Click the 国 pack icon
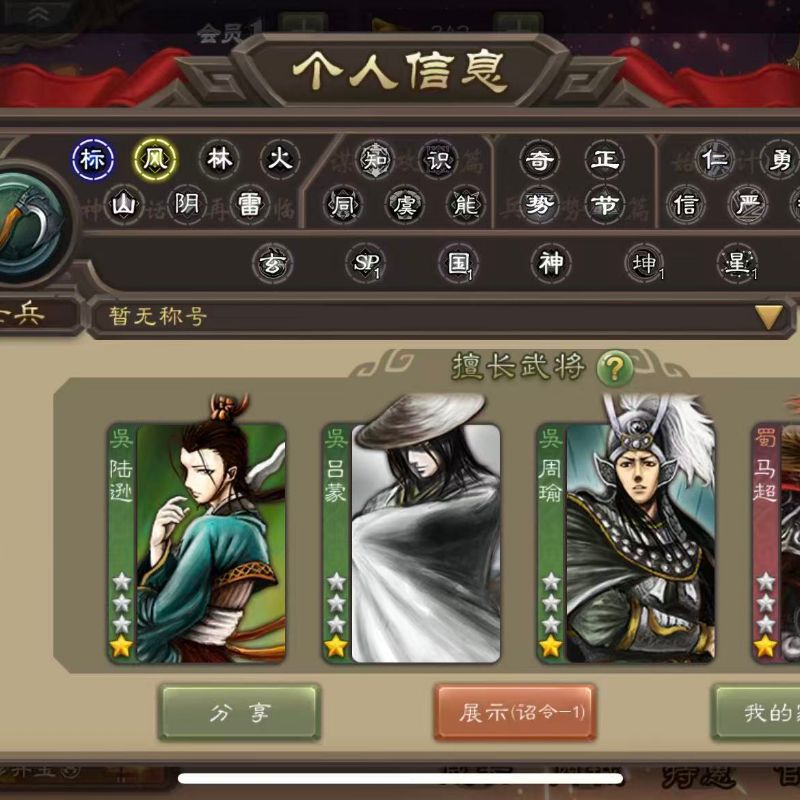 point(458,263)
